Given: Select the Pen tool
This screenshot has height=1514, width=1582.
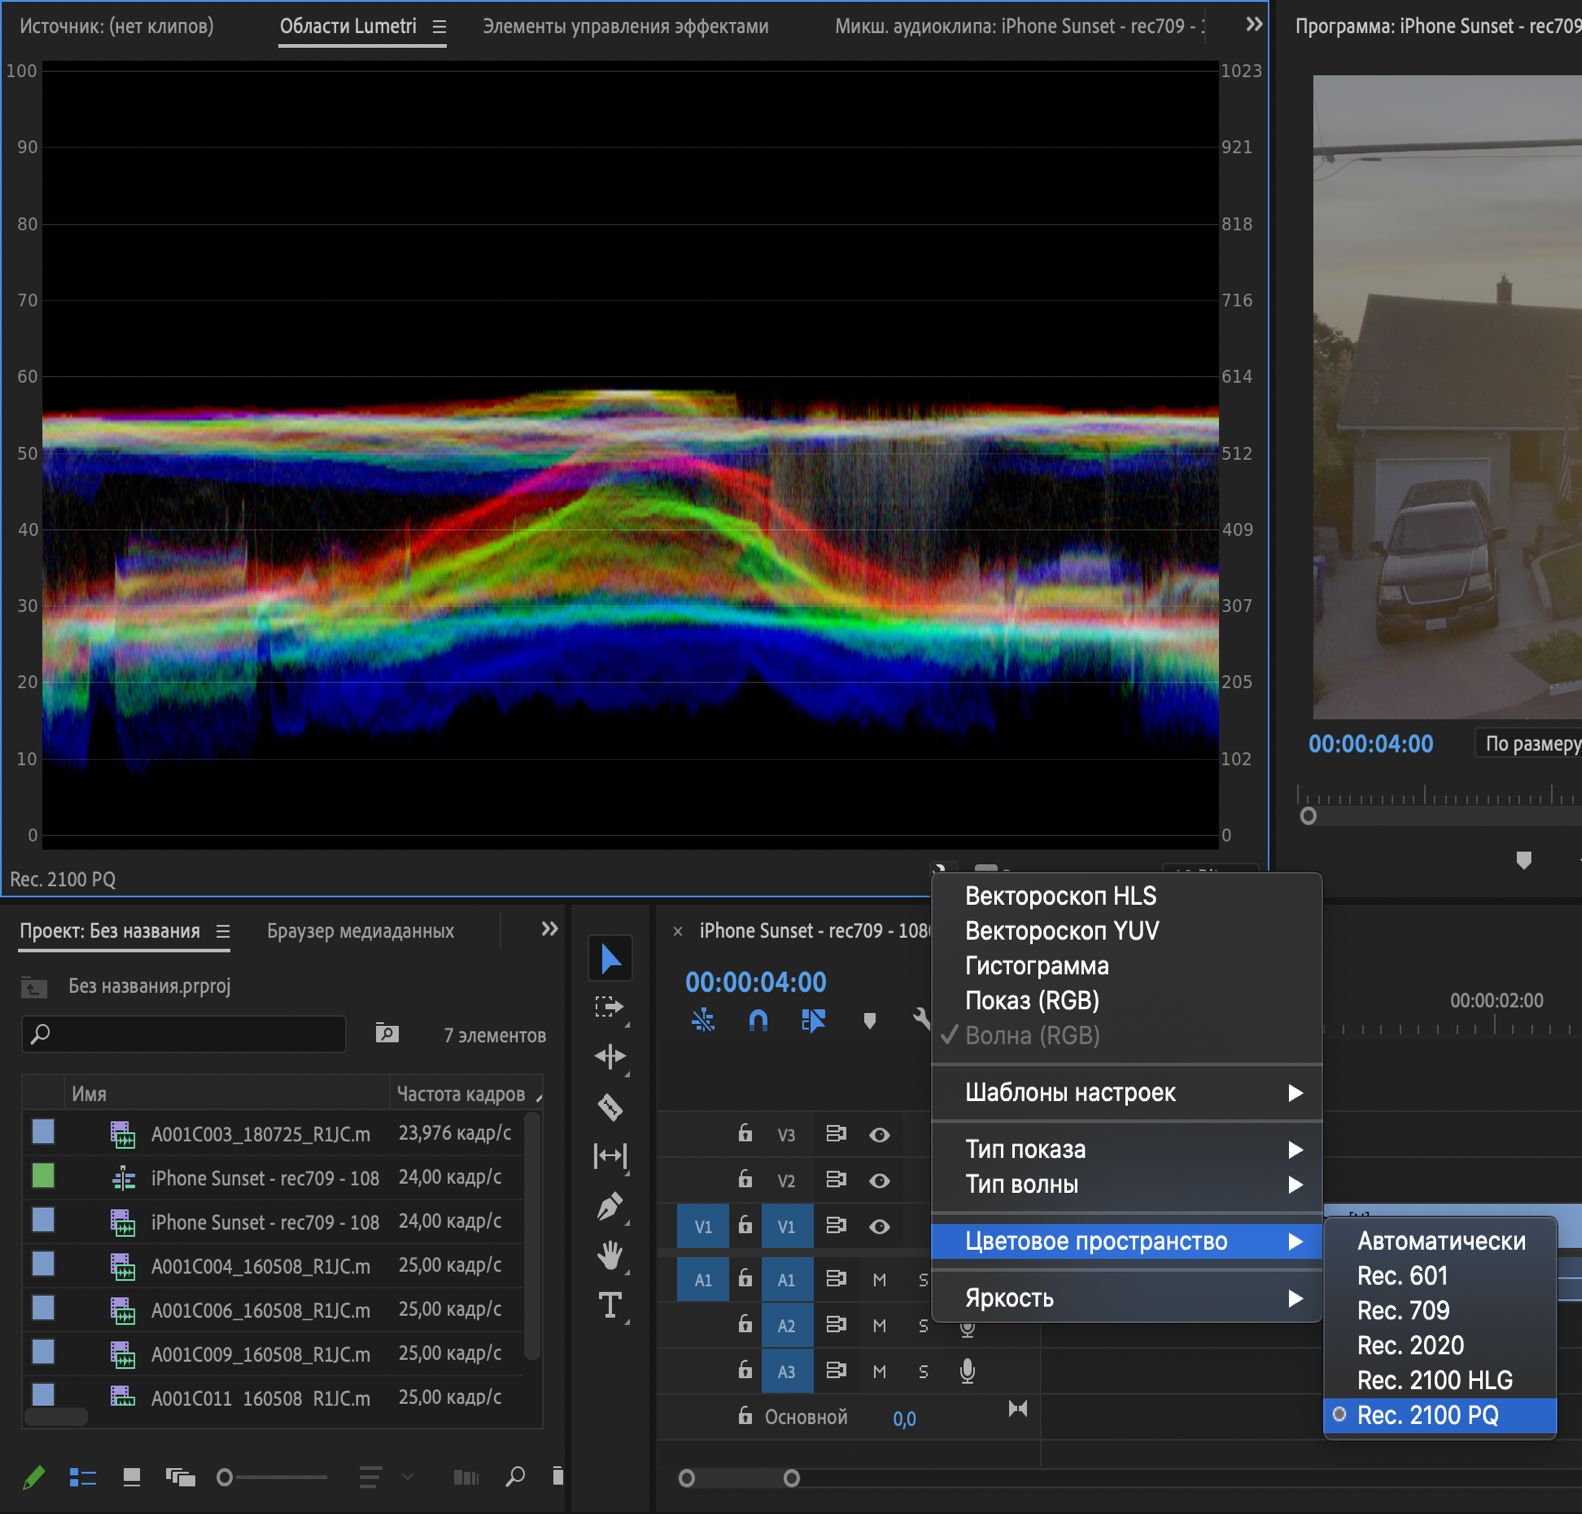Looking at the screenshot, I should 610,1206.
